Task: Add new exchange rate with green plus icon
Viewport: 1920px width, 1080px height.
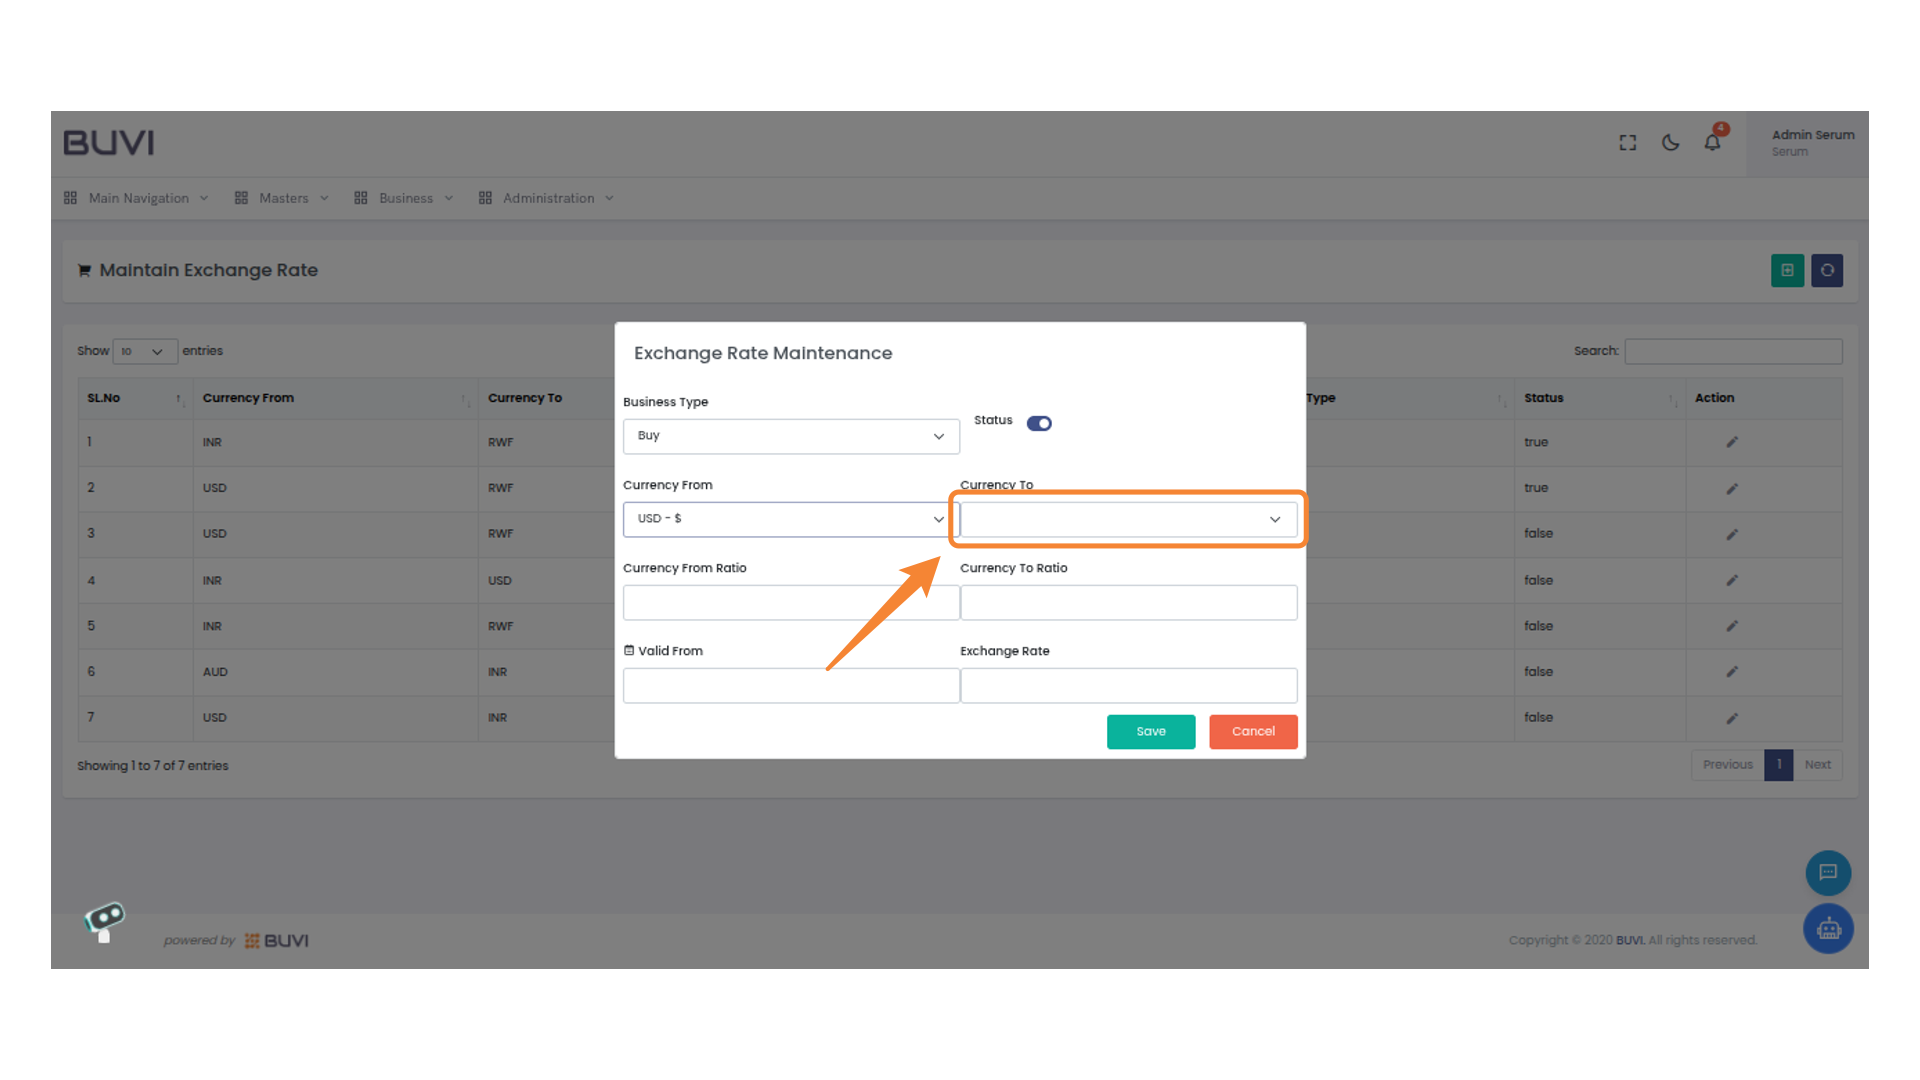Action: point(1787,270)
